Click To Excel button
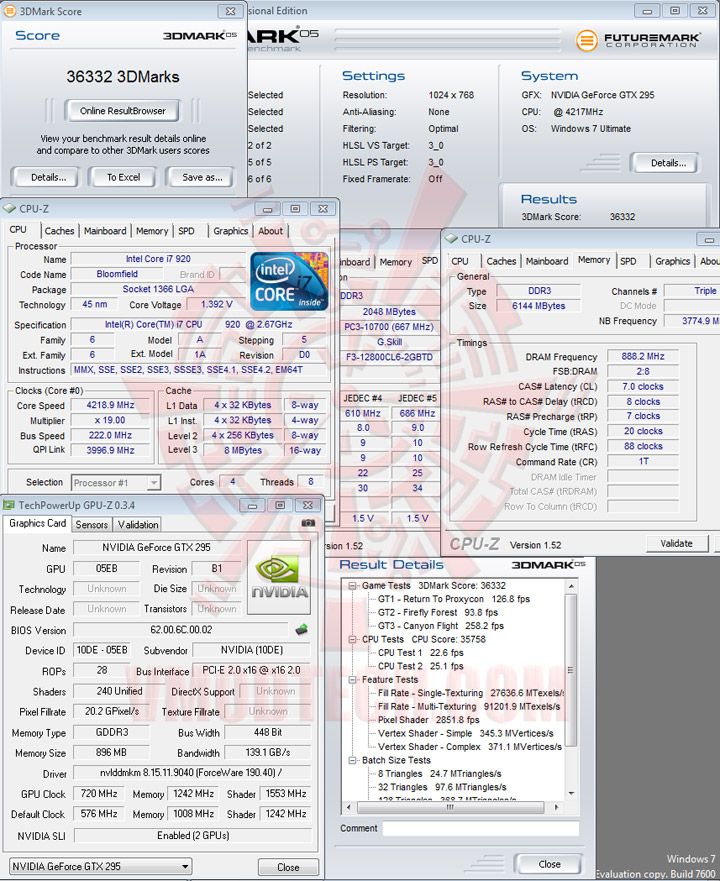The width and height of the screenshot is (720, 881). 124,177
